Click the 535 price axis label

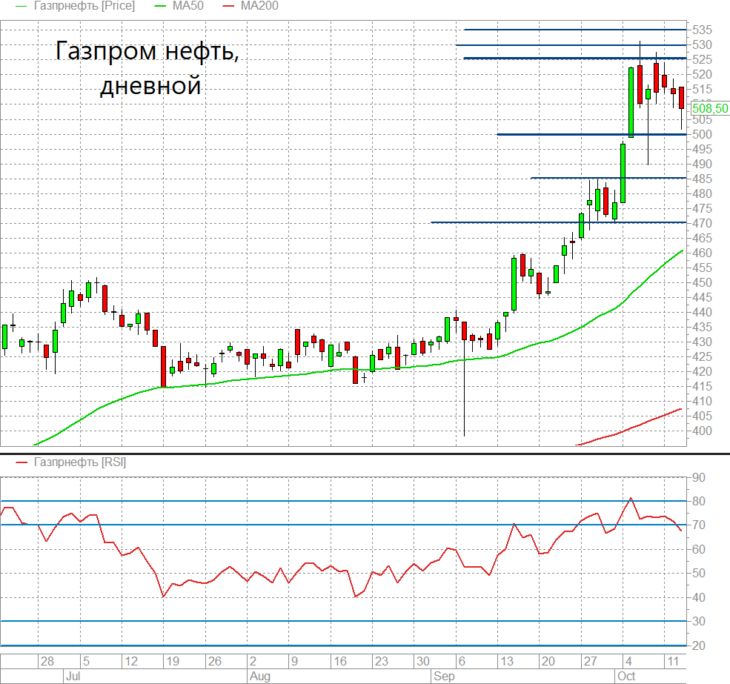click(702, 30)
